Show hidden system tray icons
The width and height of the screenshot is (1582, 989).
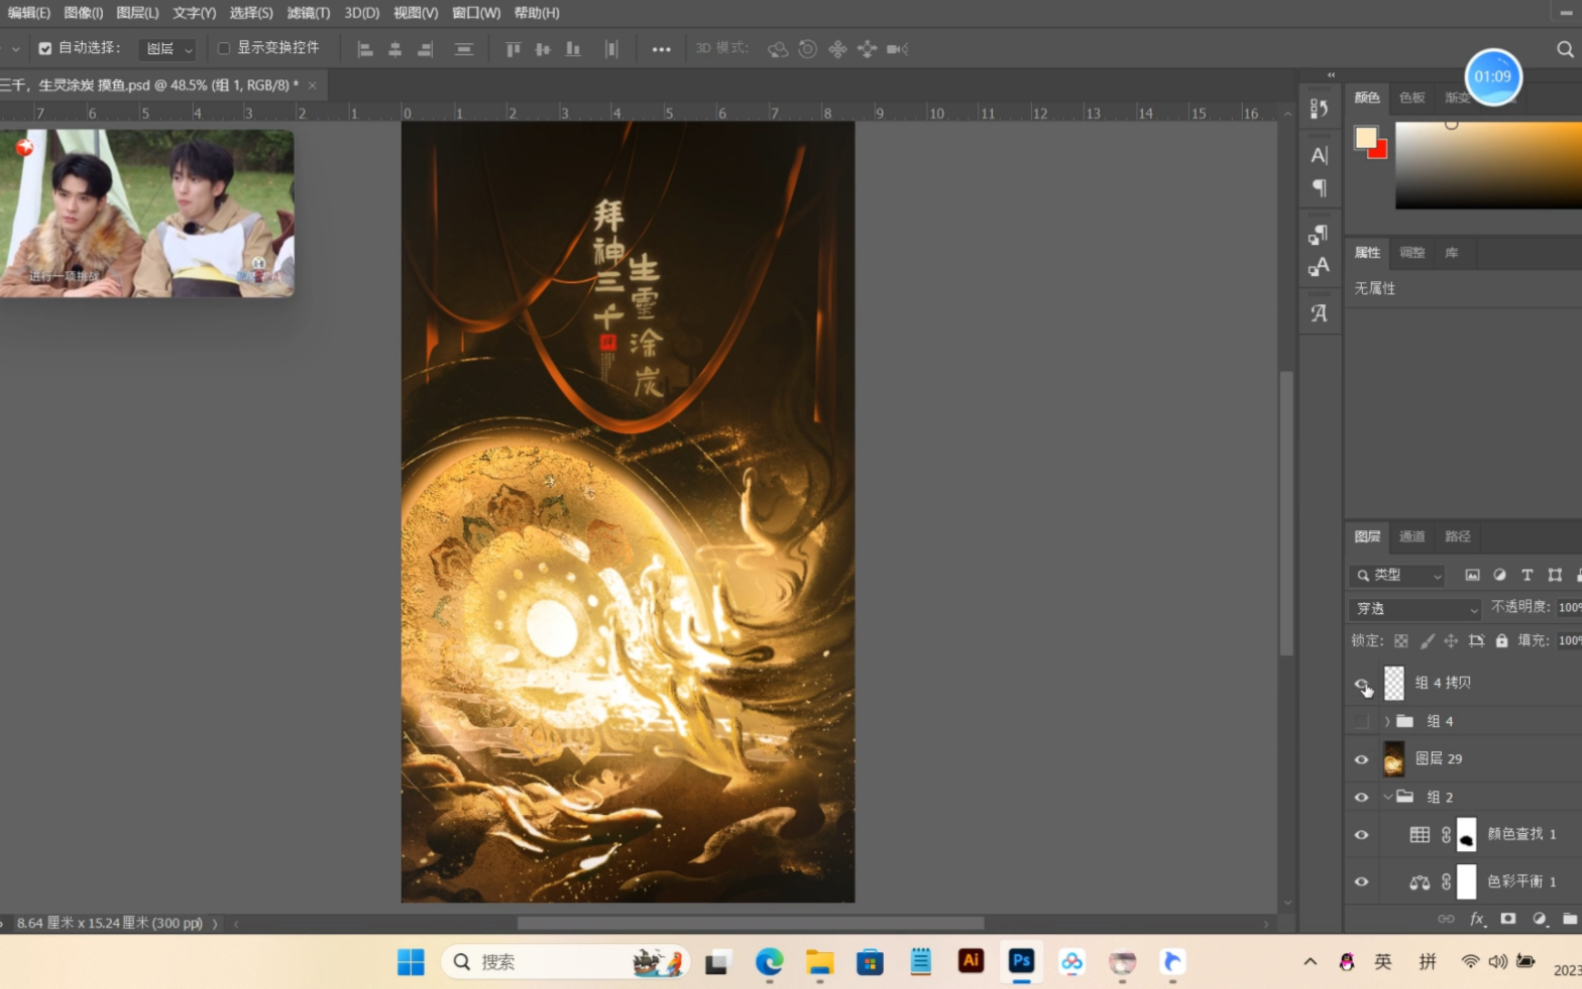(1310, 962)
